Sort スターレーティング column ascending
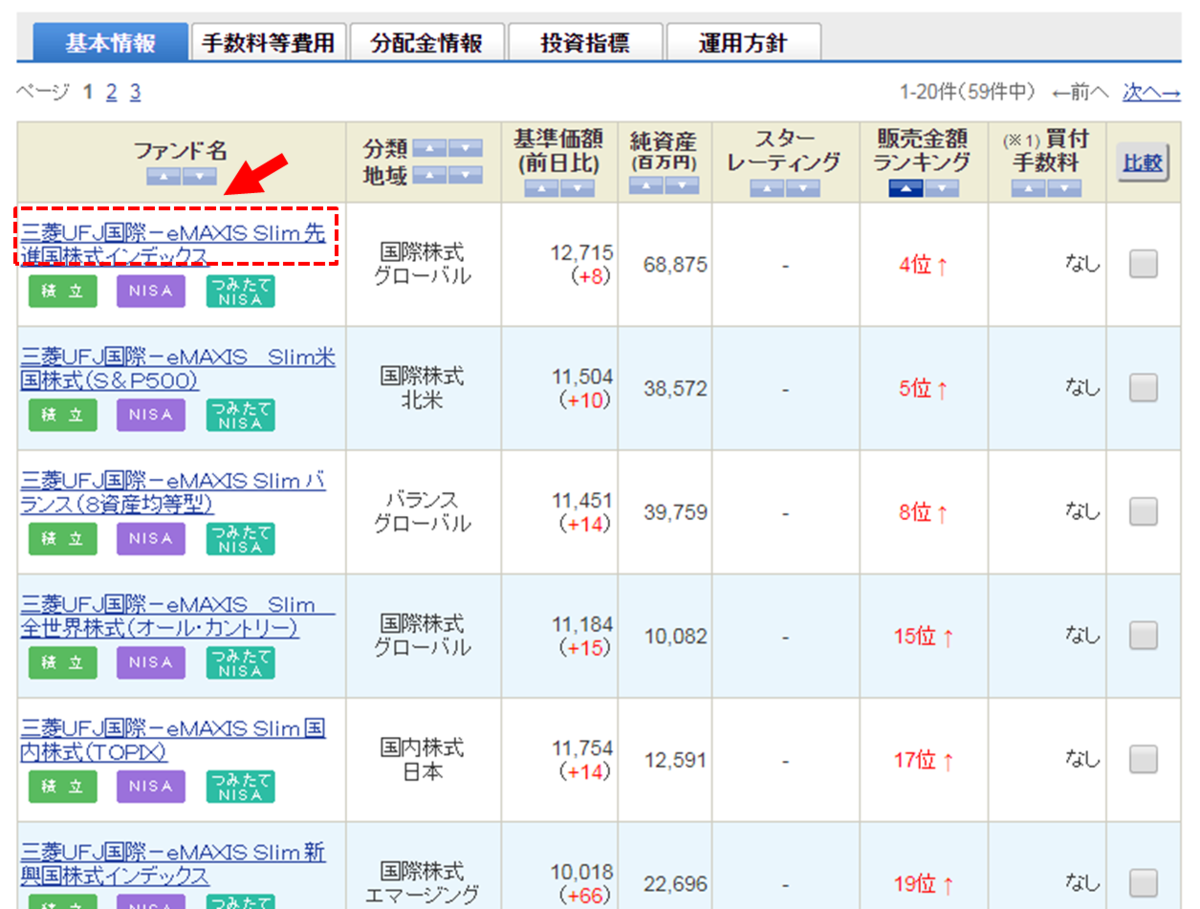The width and height of the screenshot is (1200, 909). (767, 187)
